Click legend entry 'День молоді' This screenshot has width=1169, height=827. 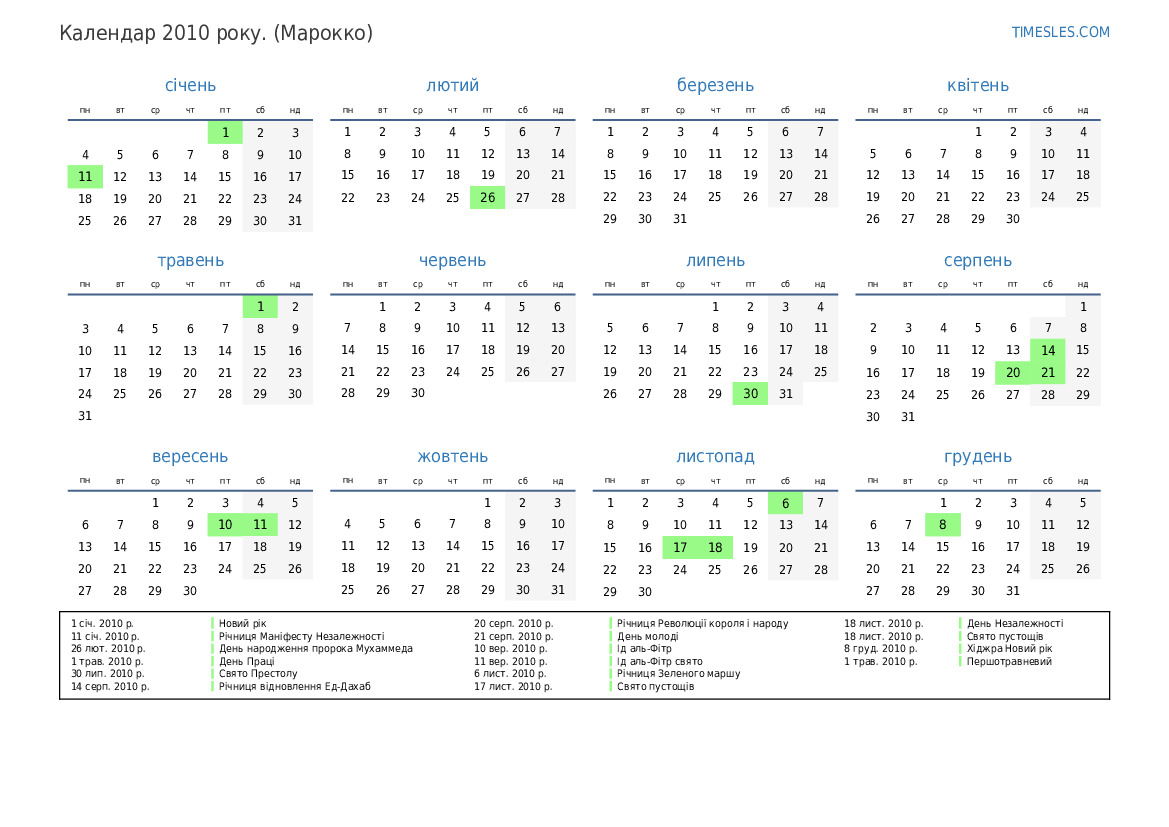[648, 636]
